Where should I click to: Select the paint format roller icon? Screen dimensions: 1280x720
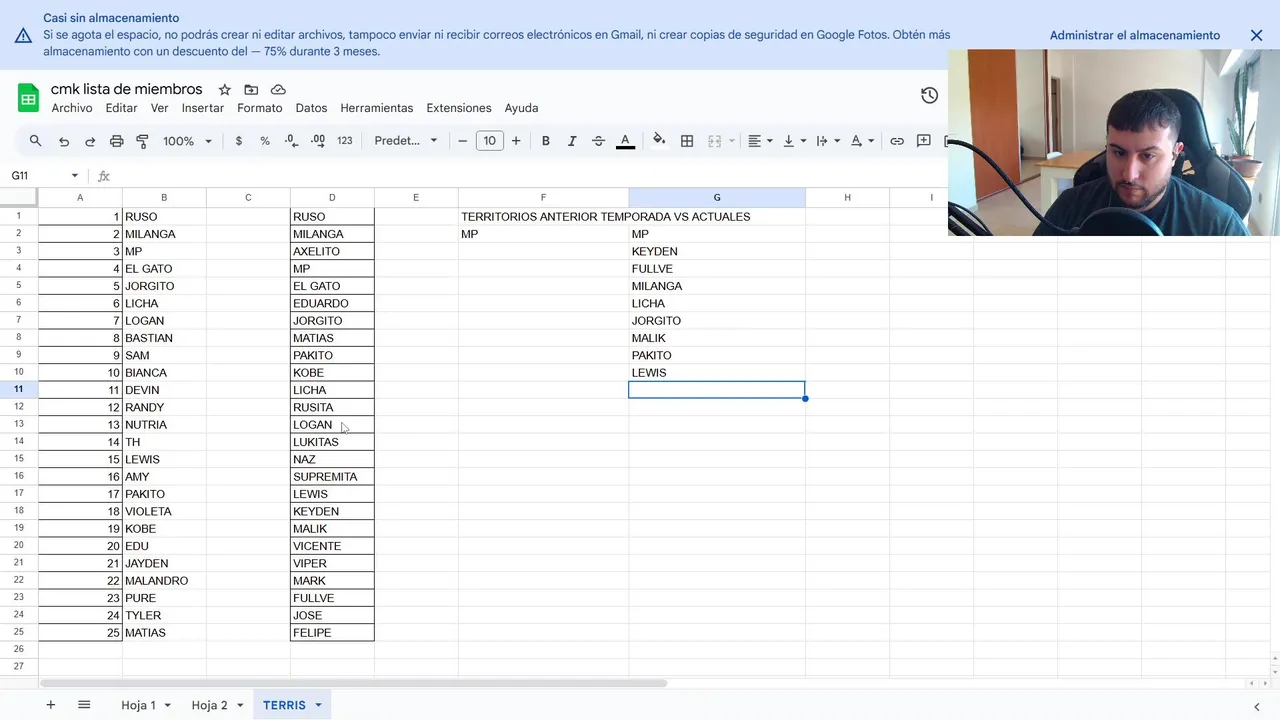coord(142,141)
